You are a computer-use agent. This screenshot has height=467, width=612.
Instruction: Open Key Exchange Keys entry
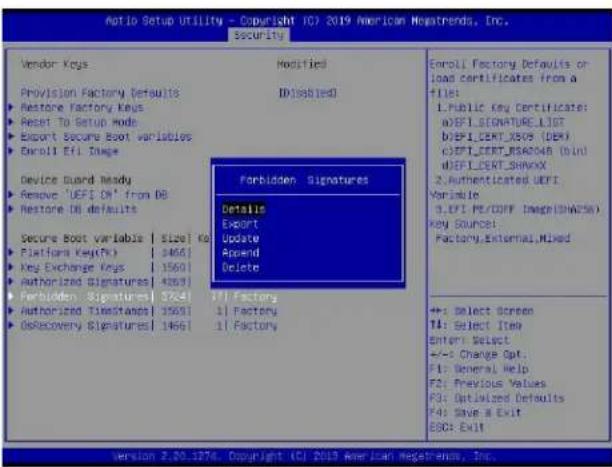72,267
